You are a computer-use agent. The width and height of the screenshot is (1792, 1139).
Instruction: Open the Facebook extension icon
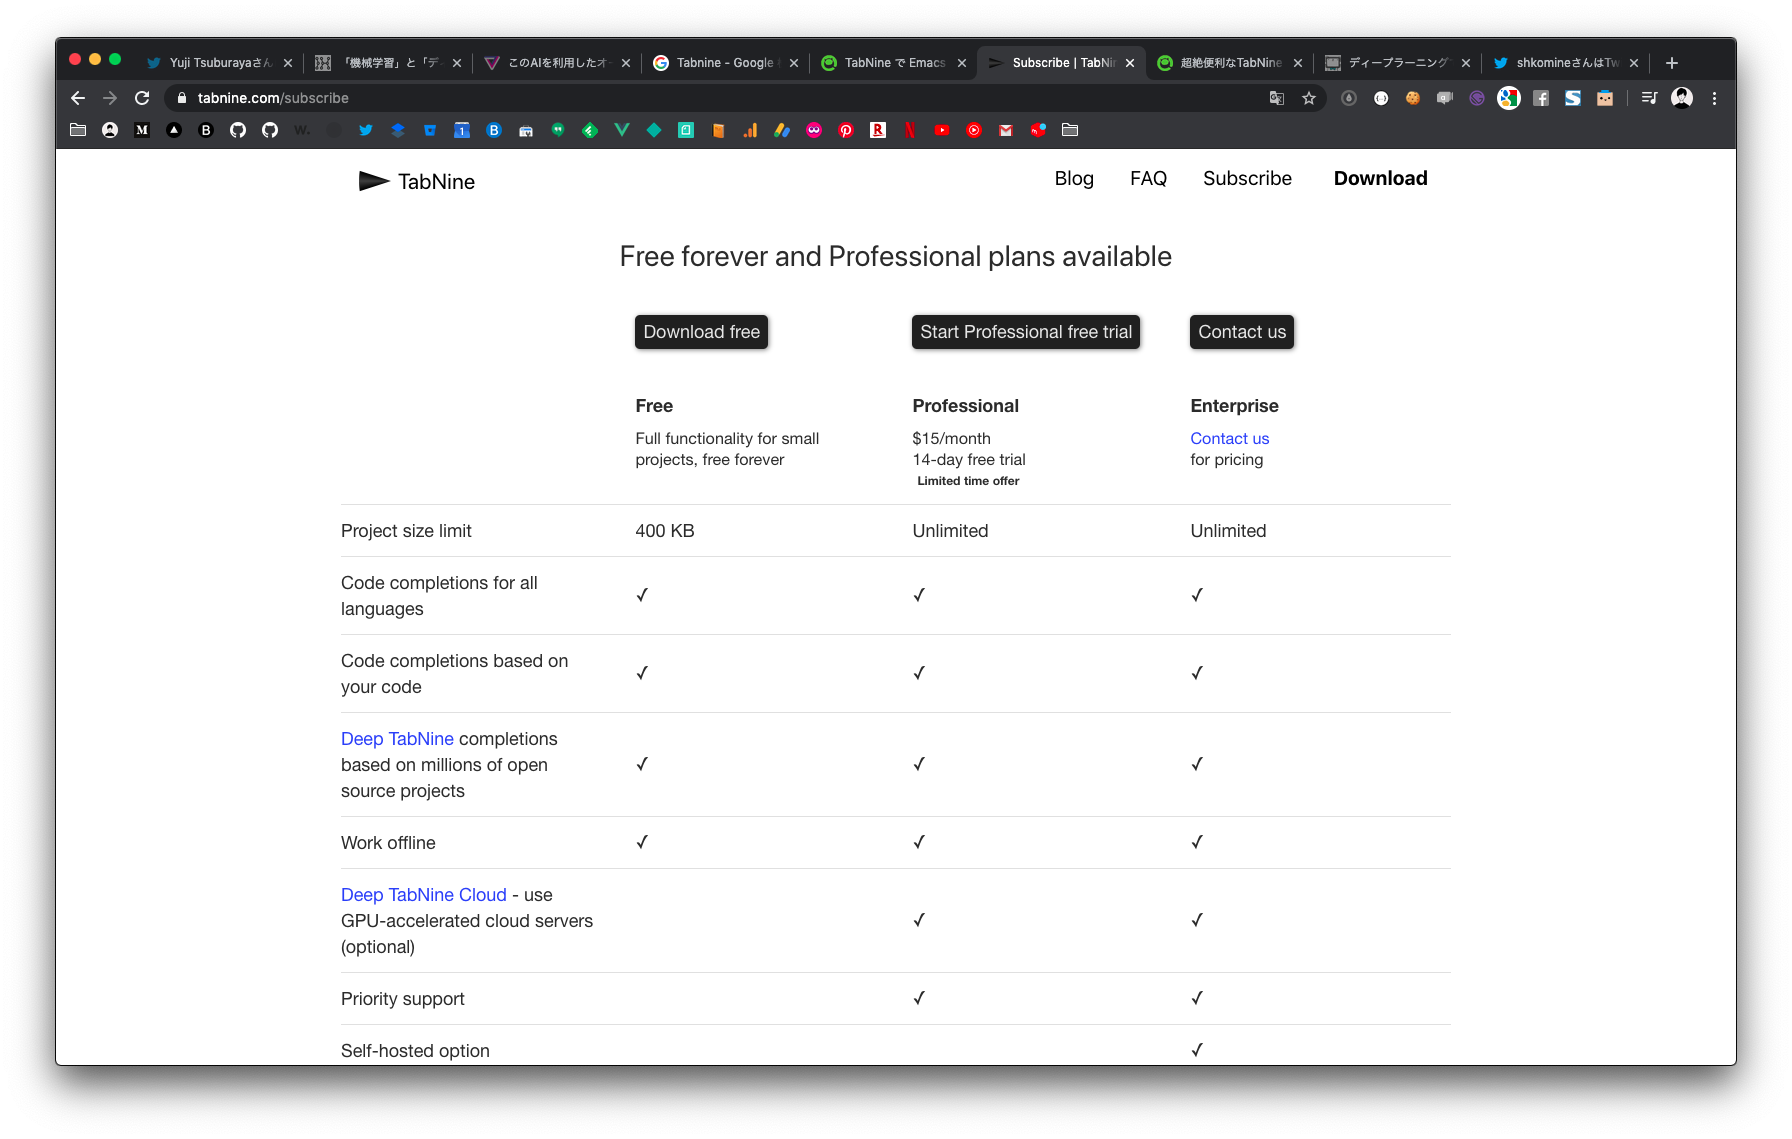tap(1541, 98)
